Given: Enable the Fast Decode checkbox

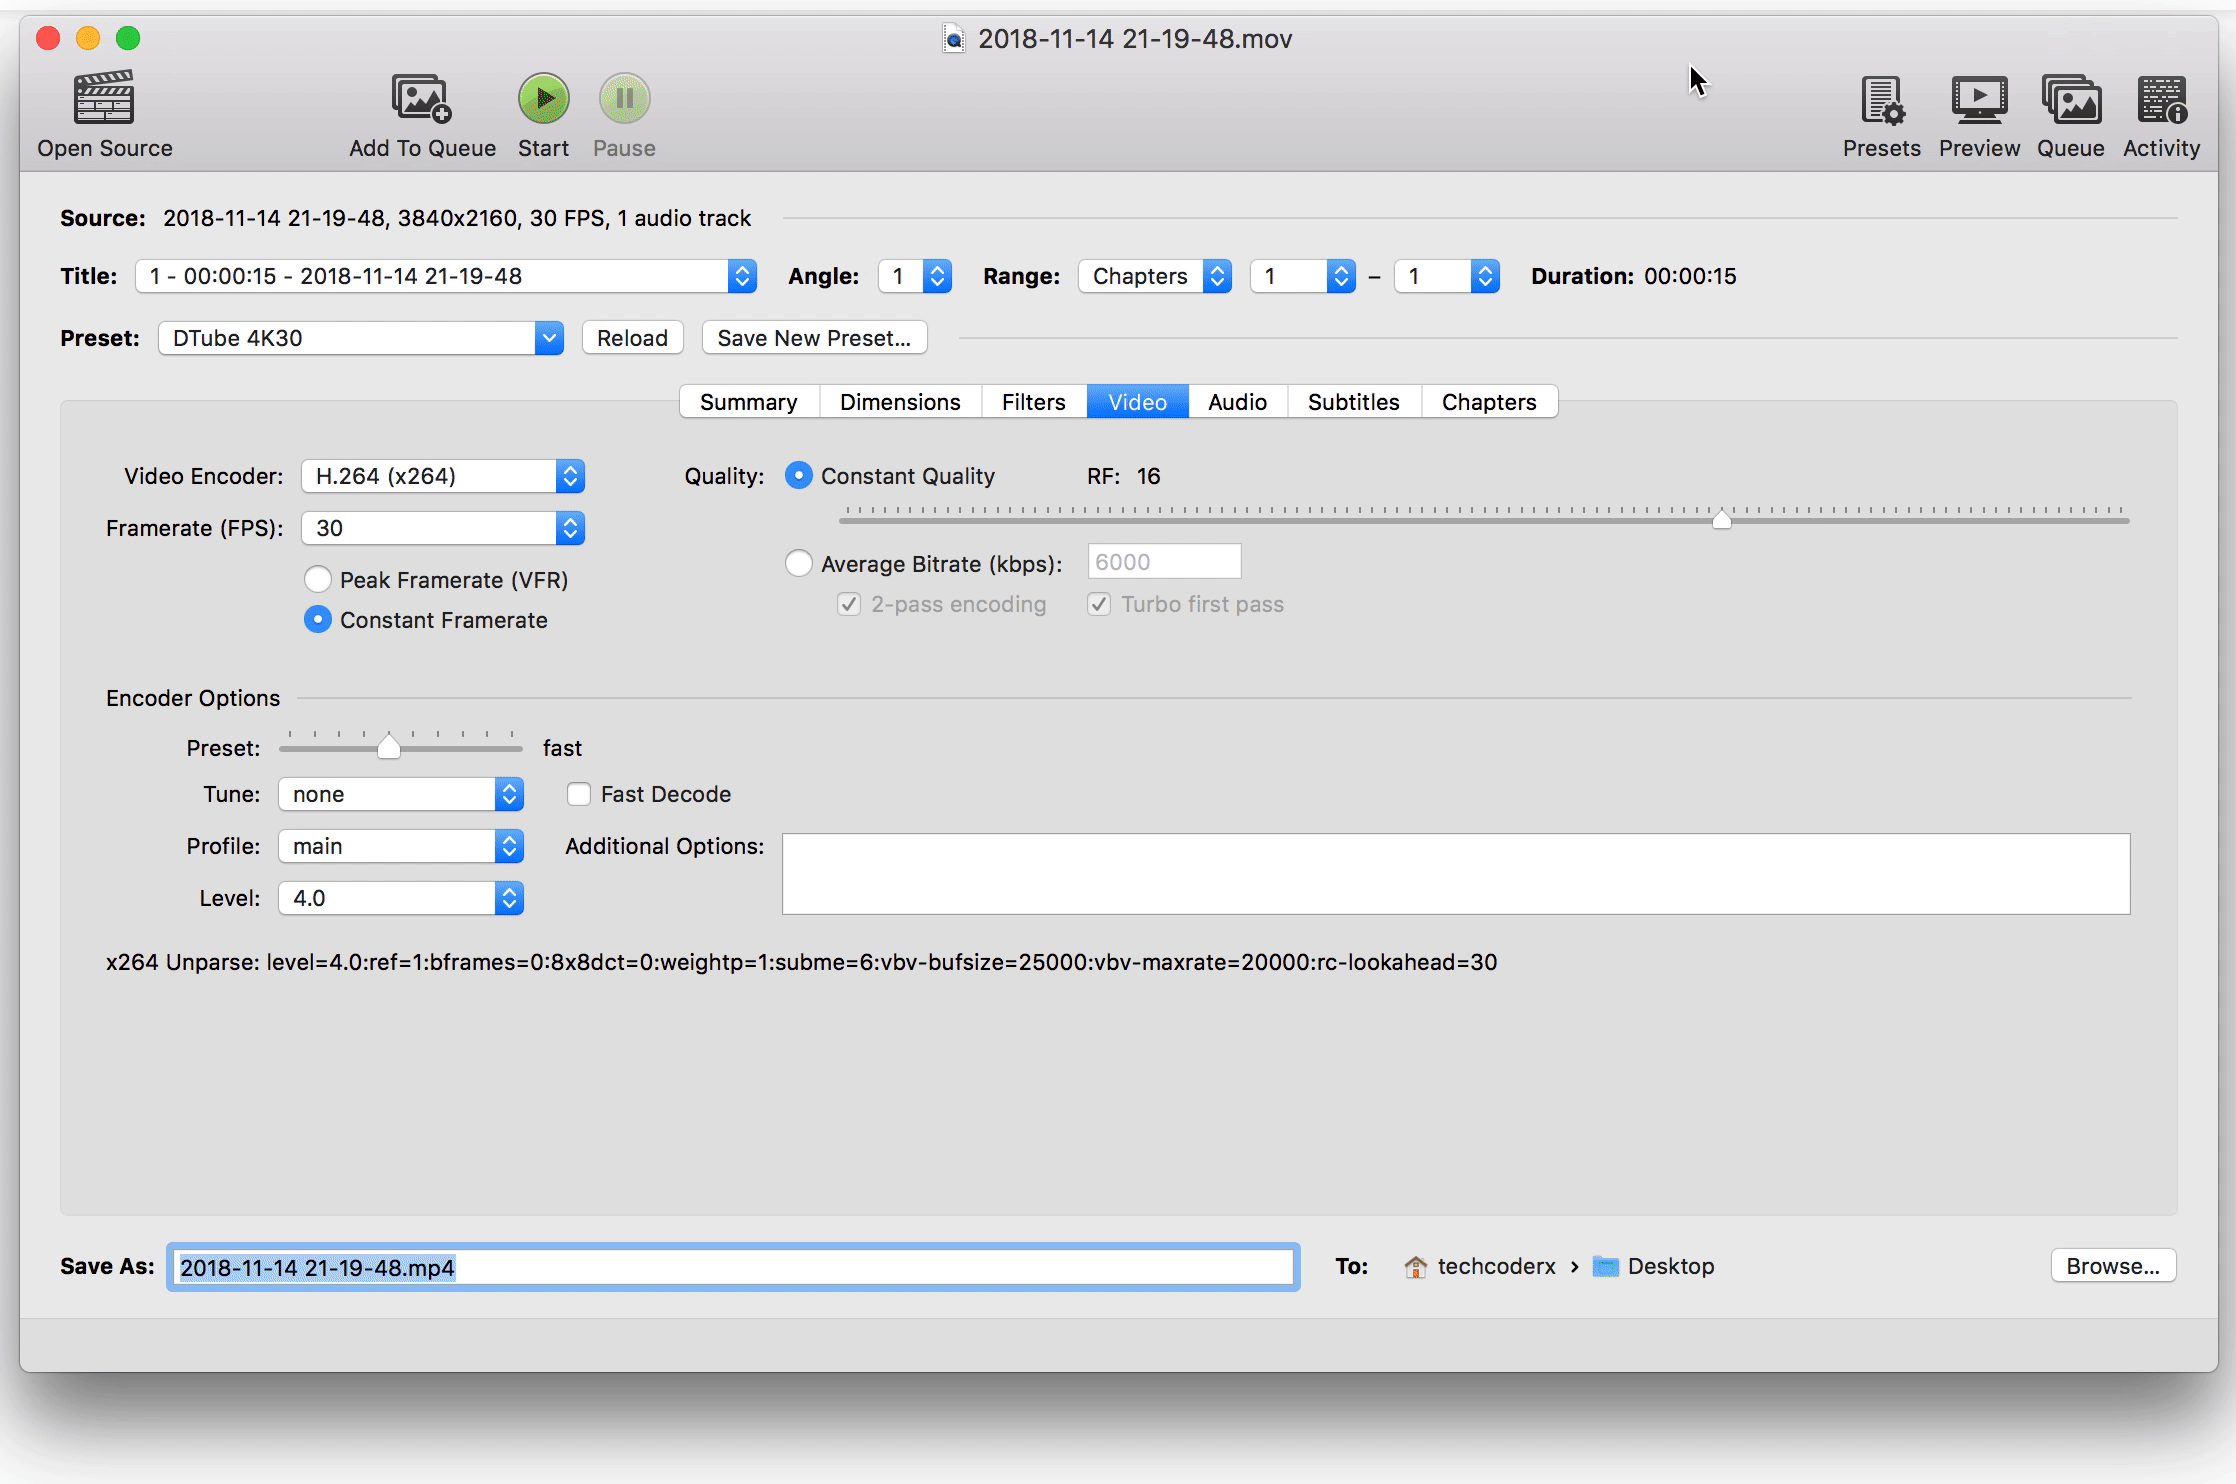Looking at the screenshot, I should (x=579, y=794).
